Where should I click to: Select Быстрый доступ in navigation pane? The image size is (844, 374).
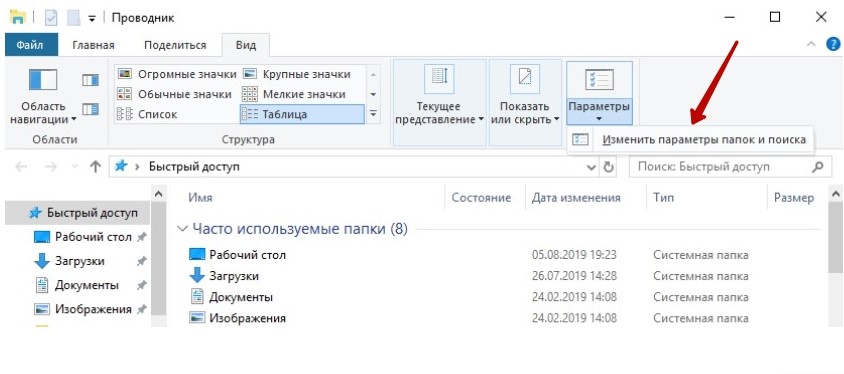(x=78, y=213)
